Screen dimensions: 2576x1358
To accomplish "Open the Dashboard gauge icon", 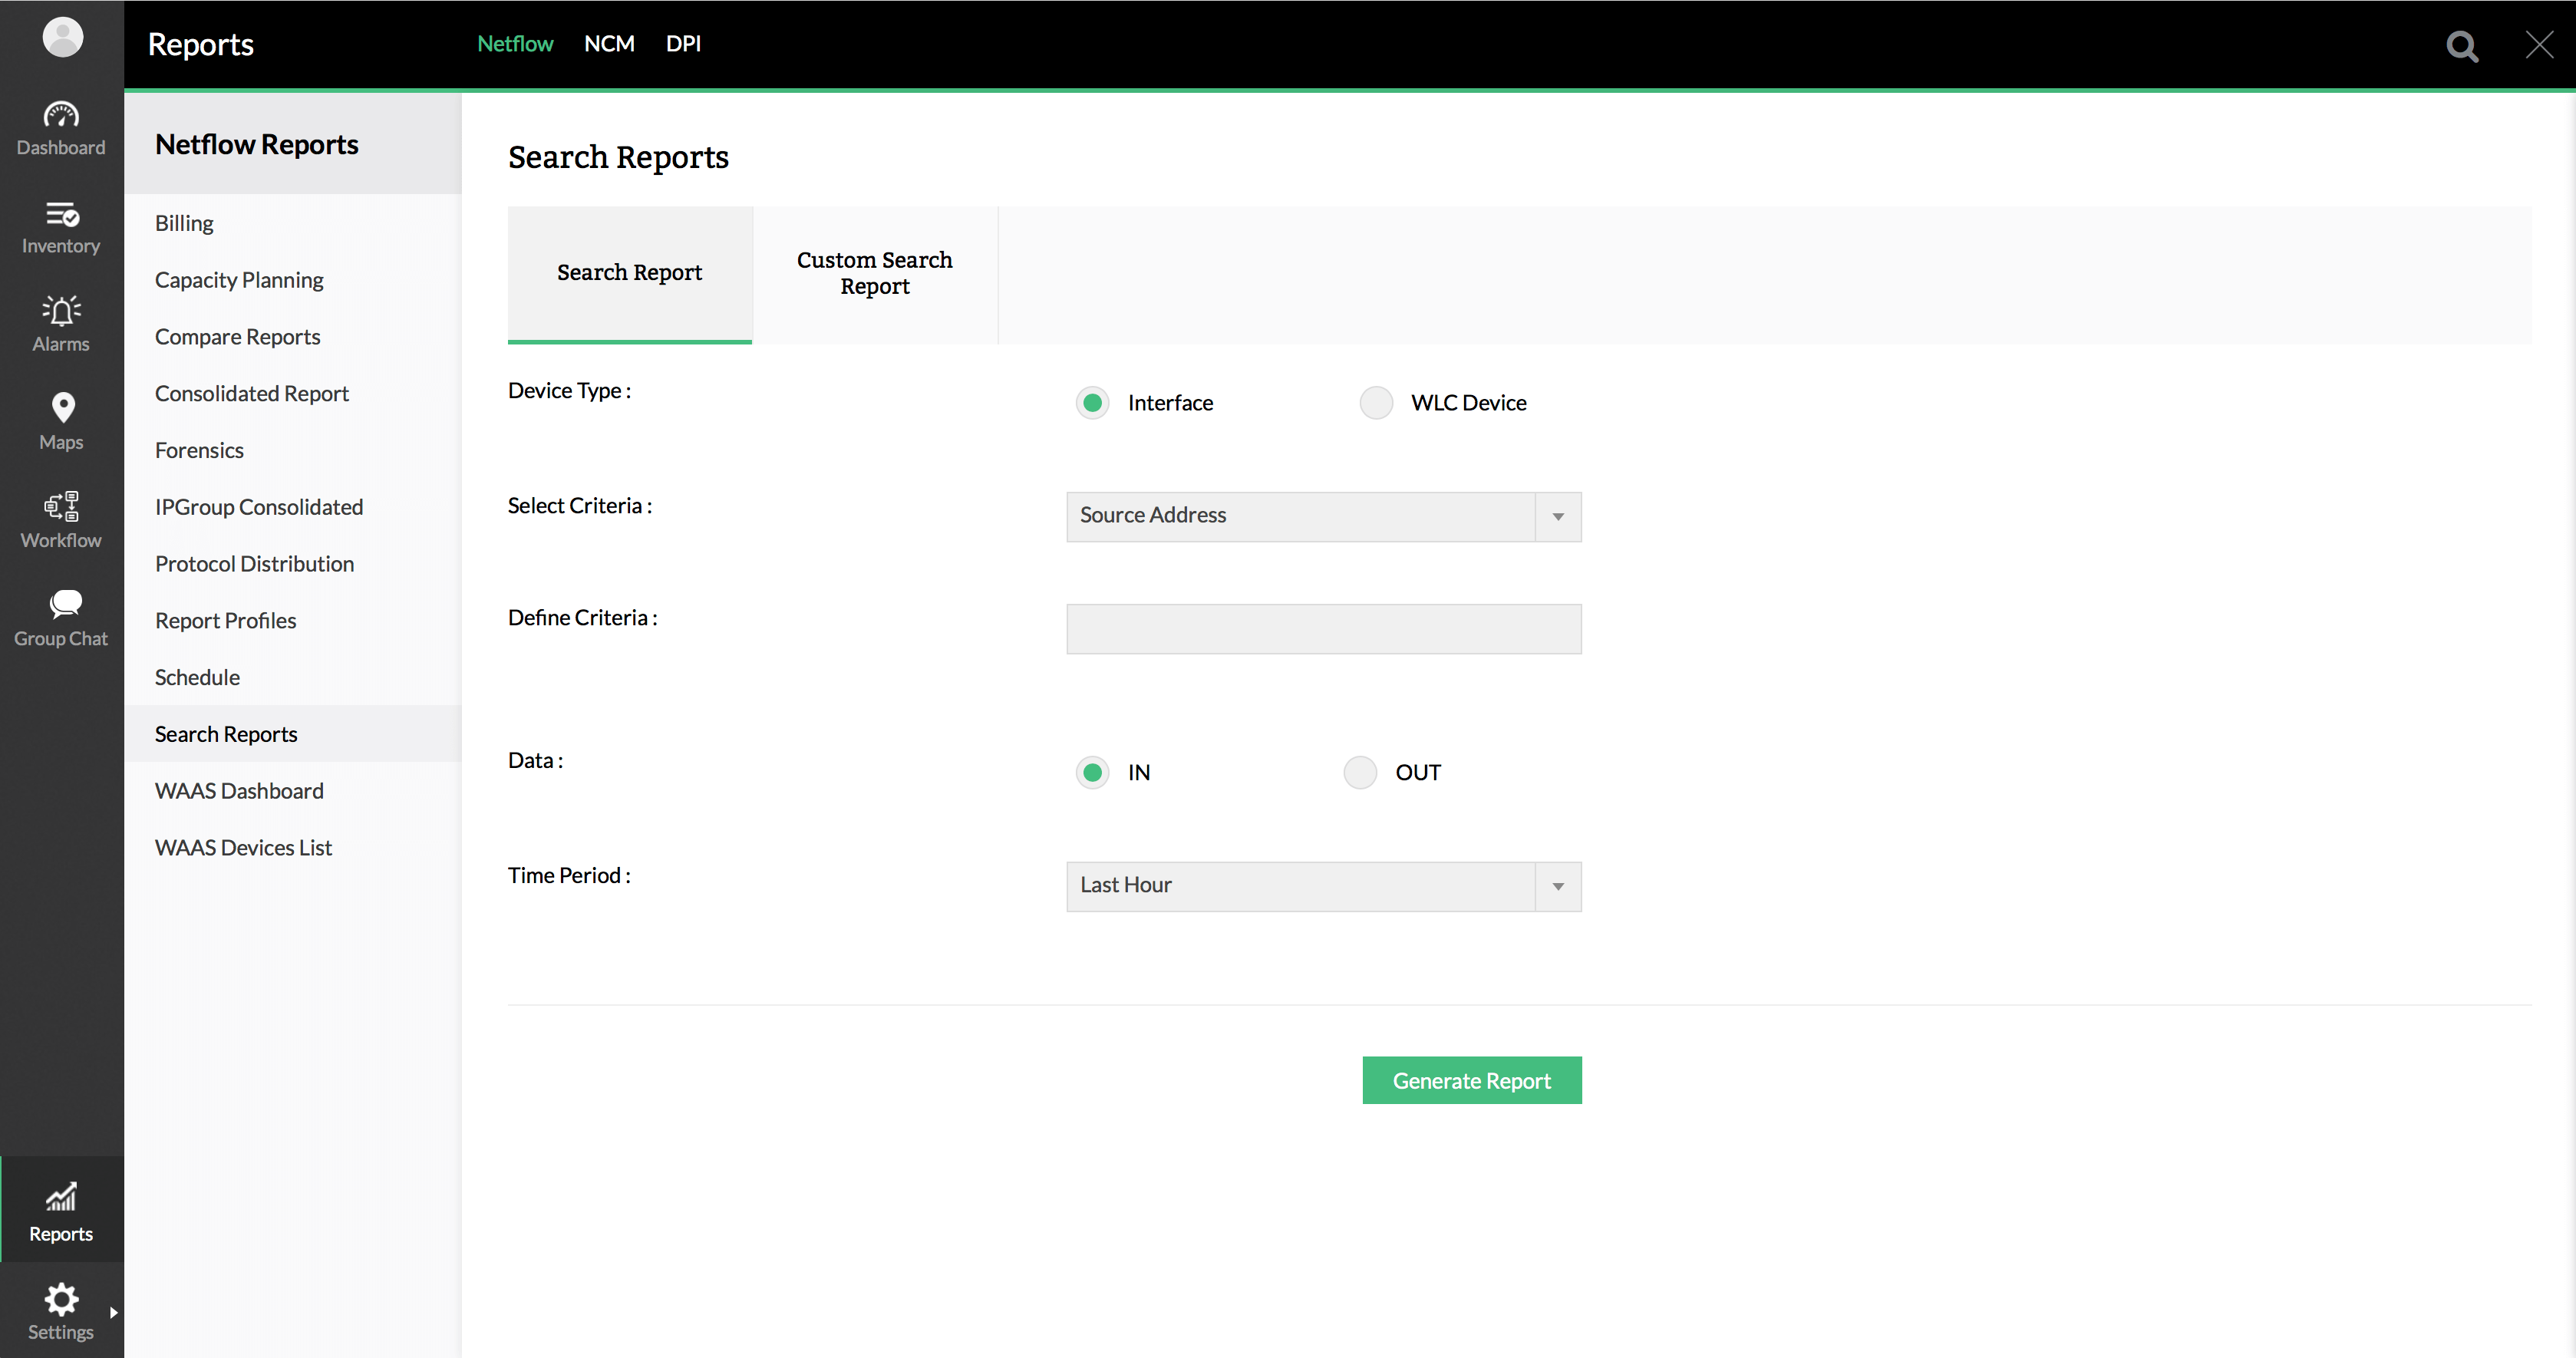I will coord(61,115).
